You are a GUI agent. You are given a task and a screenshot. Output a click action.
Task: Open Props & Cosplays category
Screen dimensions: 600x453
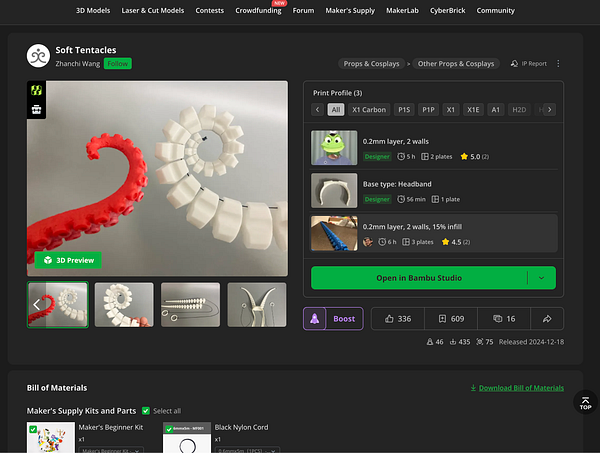click(x=371, y=64)
